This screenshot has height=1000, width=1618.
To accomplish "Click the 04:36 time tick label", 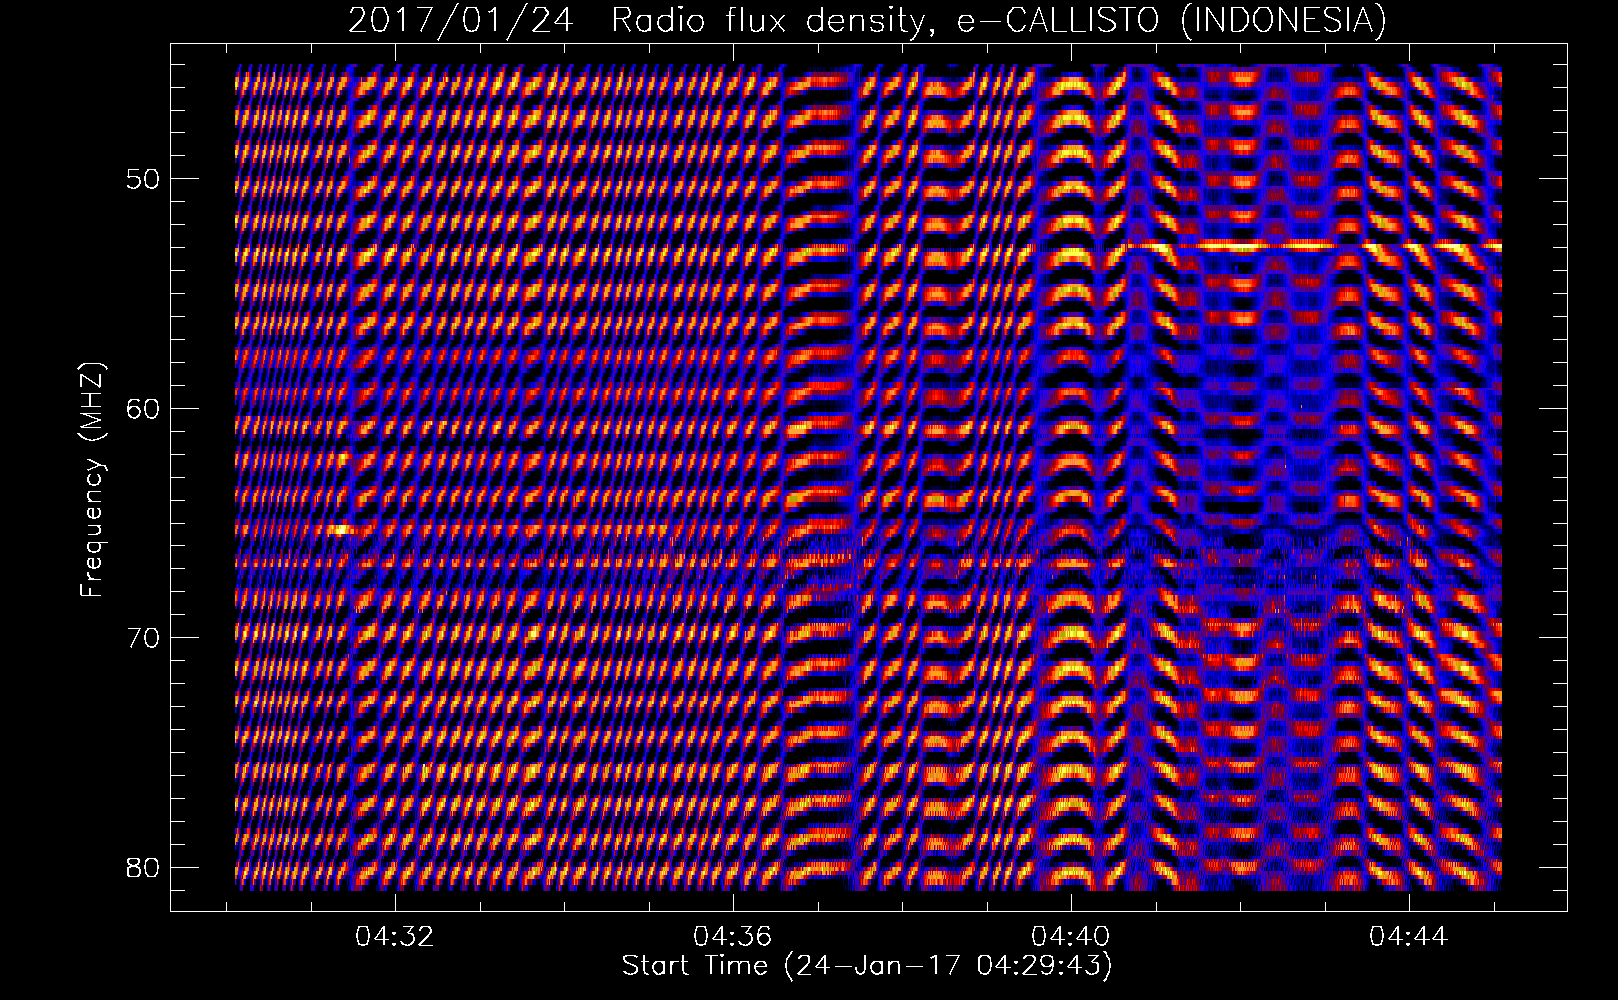I will pyautogui.click(x=734, y=937).
